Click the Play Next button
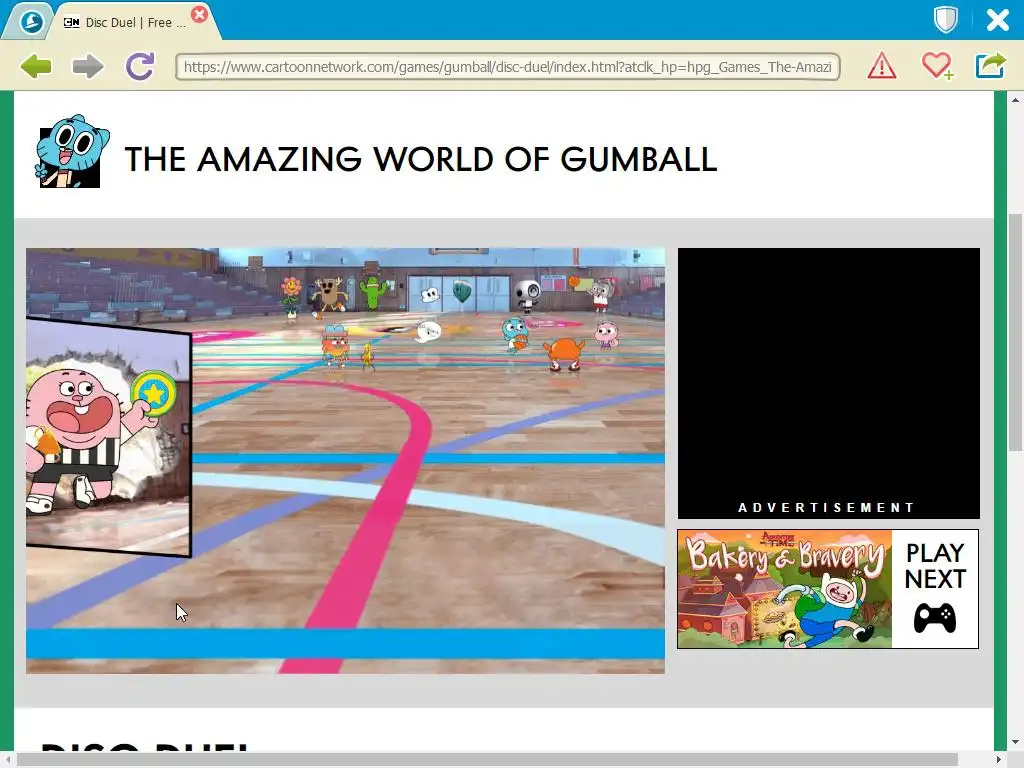Screen dimensions: 1024x768 click(x=935, y=589)
